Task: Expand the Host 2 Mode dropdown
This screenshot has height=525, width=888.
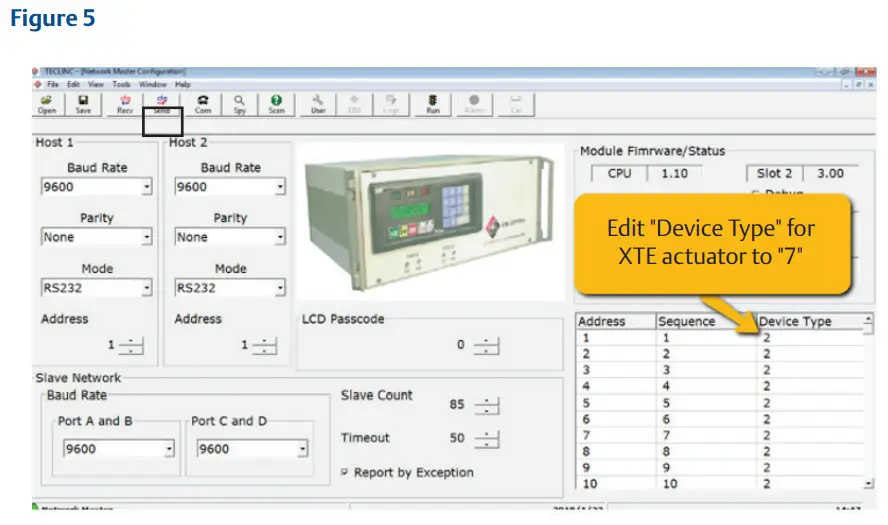Action: click(x=280, y=288)
